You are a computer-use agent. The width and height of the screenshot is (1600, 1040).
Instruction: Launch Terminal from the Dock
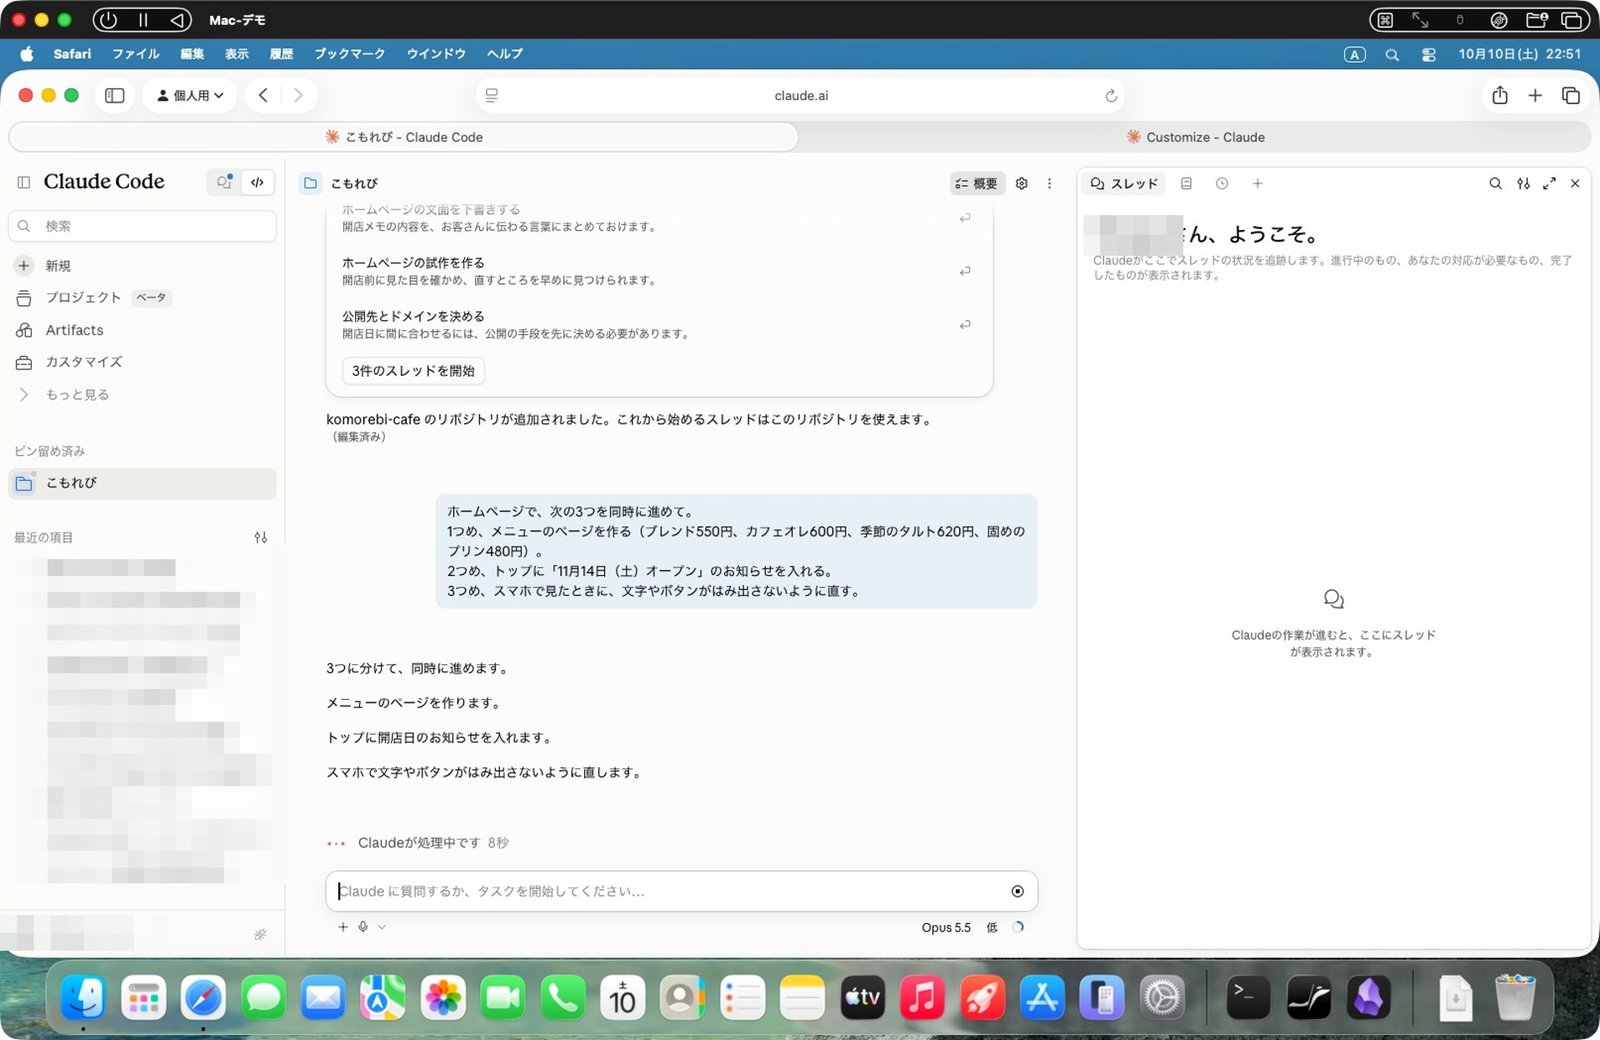coord(1248,998)
